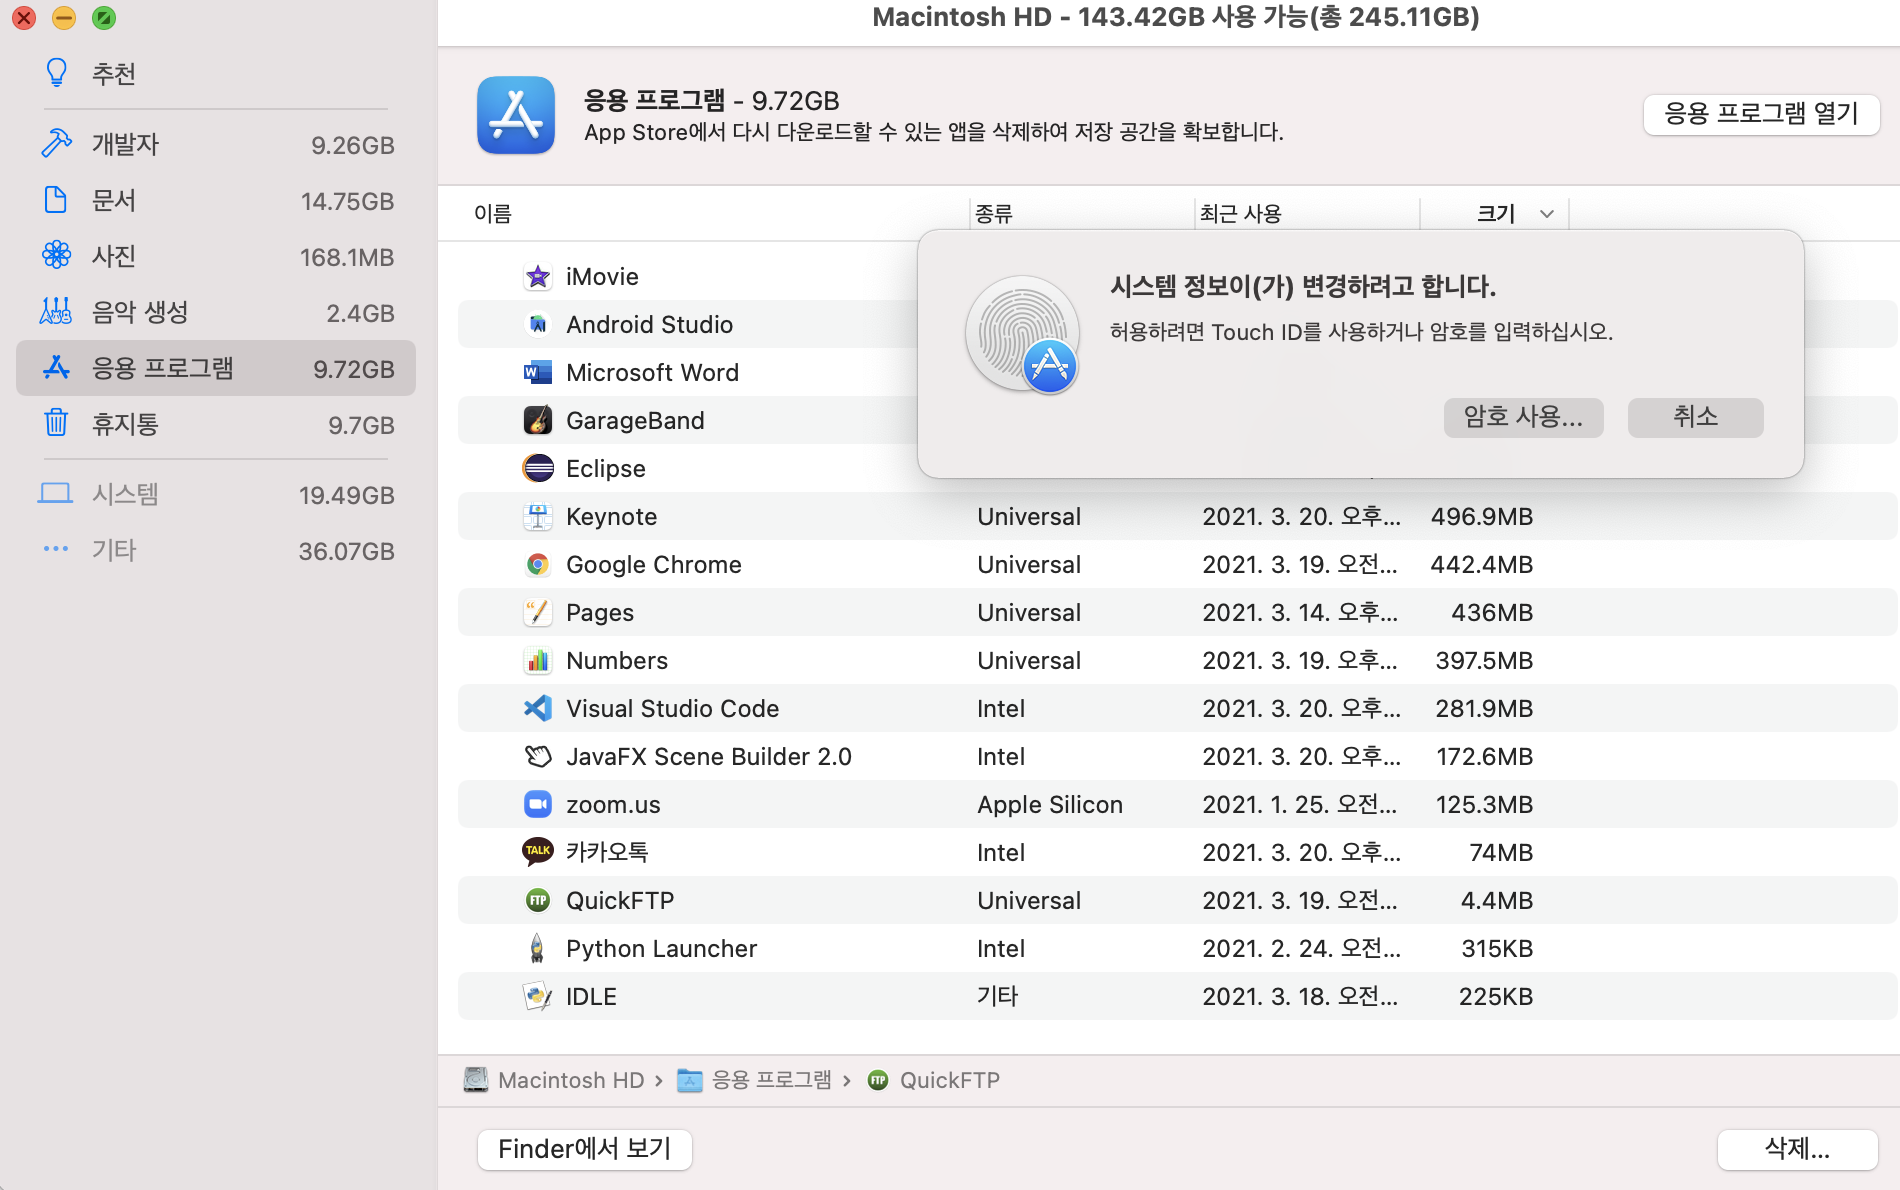1900x1190 pixels.
Task: Click the 추천 lightbulb icon
Action: click(56, 73)
